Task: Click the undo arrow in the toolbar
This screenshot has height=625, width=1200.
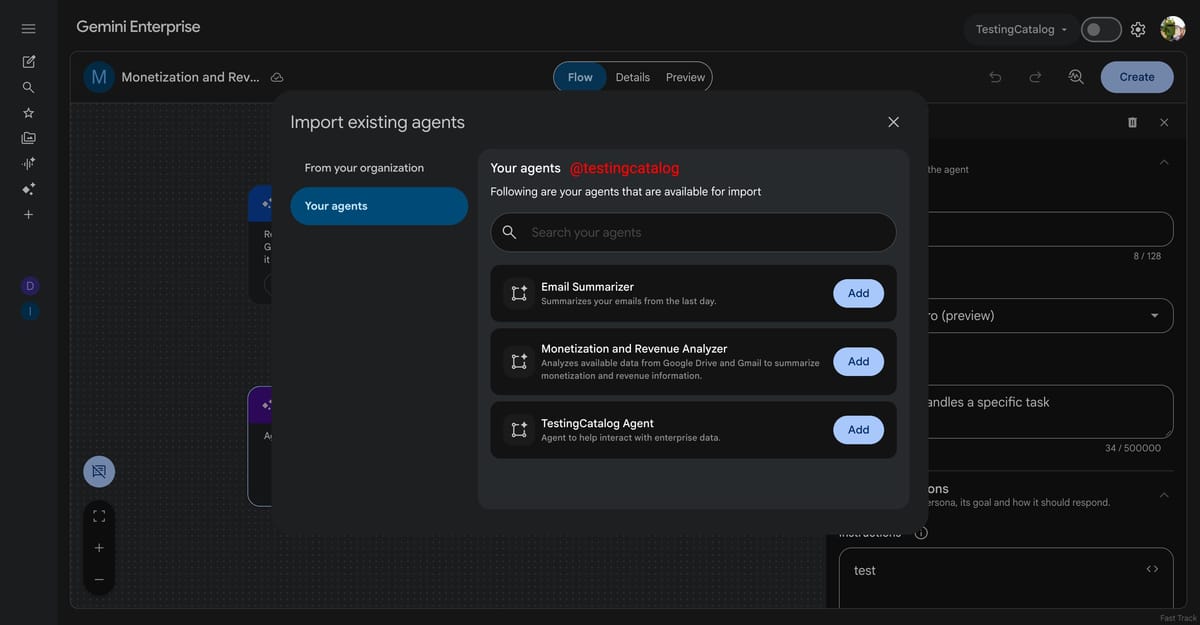Action: point(995,77)
